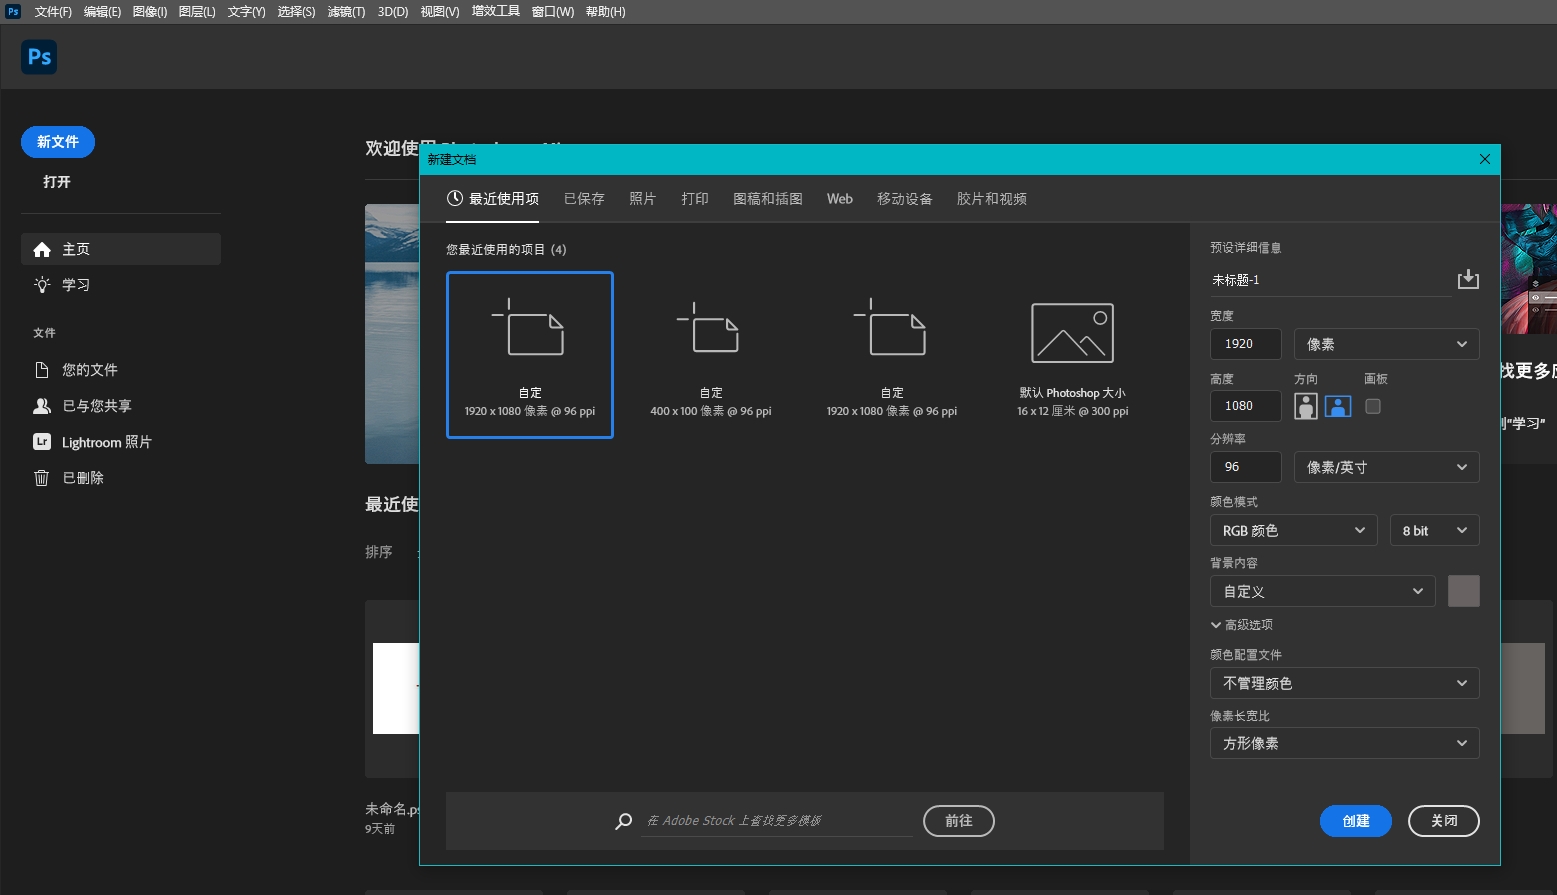Select landscape orientation icon
The image size is (1557, 895).
tap(1337, 406)
